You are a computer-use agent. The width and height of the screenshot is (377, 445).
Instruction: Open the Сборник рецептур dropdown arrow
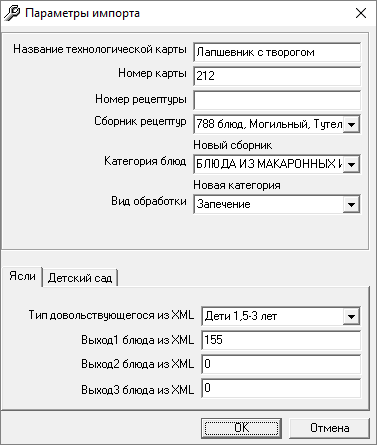click(x=351, y=125)
